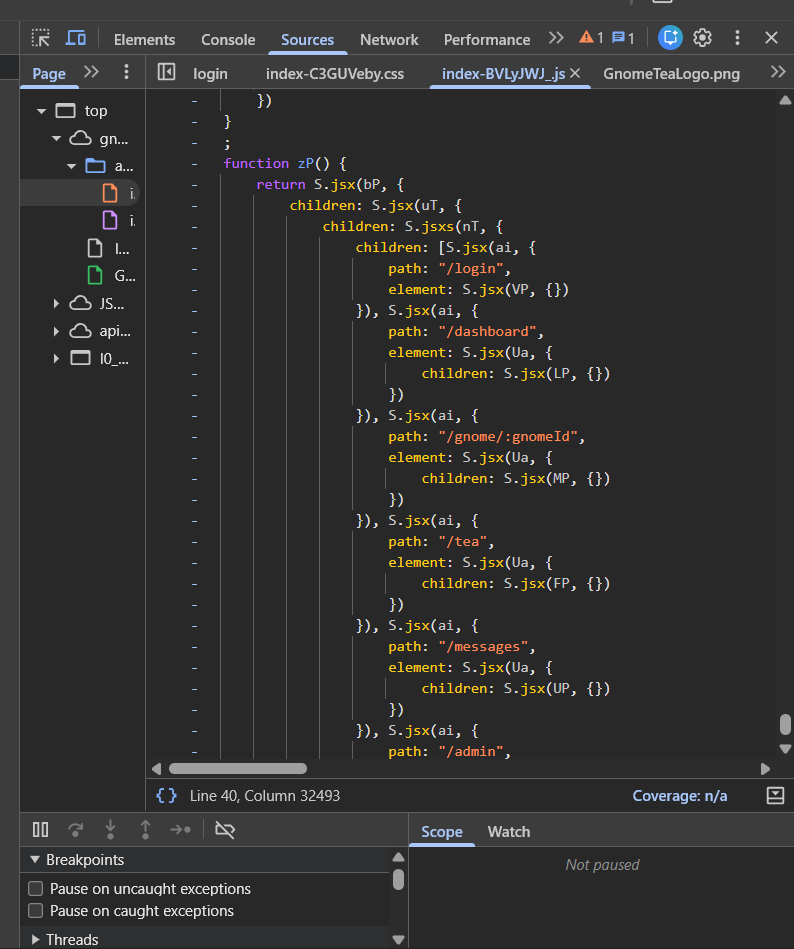The height and width of the screenshot is (949, 794).
Task: Click step over next function call
Action: [76, 829]
